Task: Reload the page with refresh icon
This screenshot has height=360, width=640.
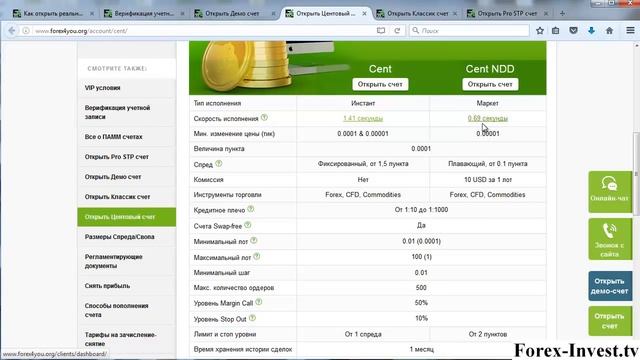Action: point(397,31)
